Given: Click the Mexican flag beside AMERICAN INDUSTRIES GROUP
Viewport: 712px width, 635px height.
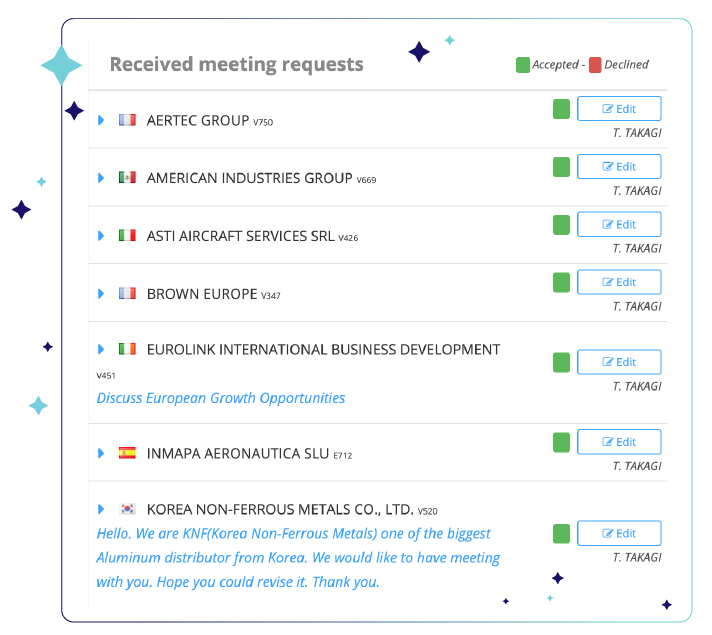Looking at the screenshot, I should pos(127,178).
